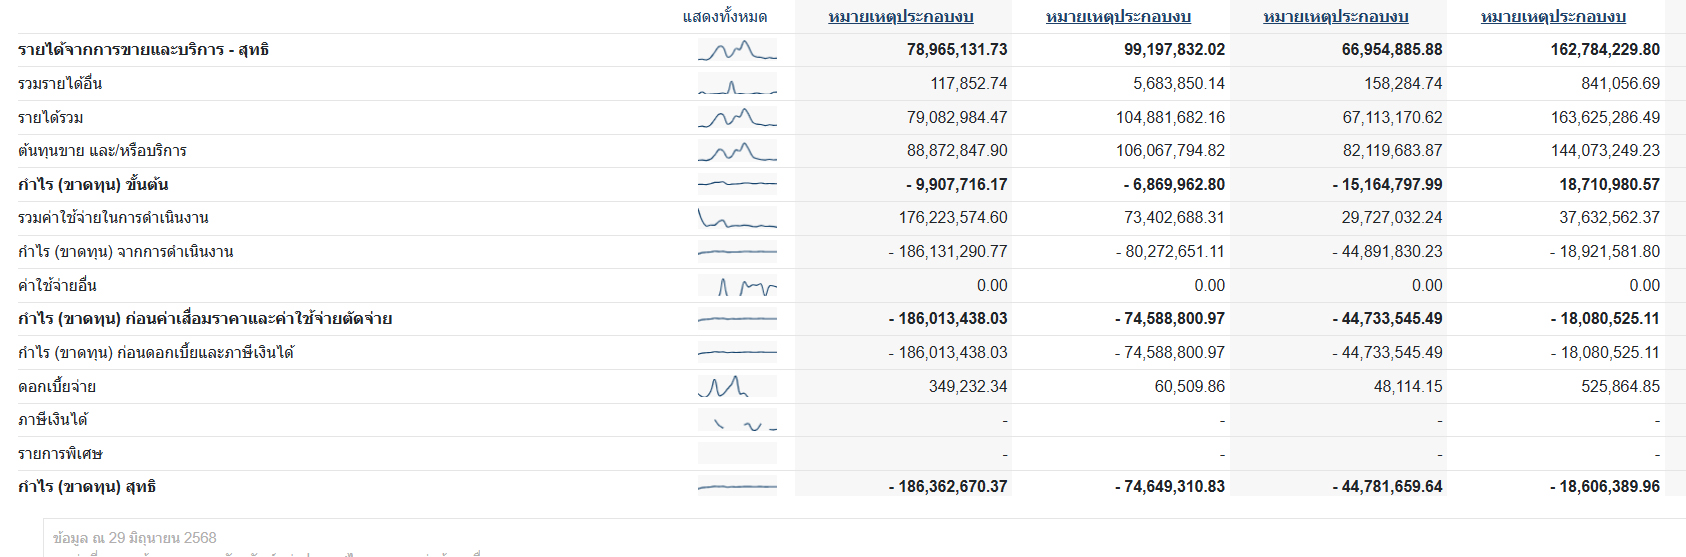Click หมายเหตุประกอบงบ link above 162,784,229.80

1553,17
